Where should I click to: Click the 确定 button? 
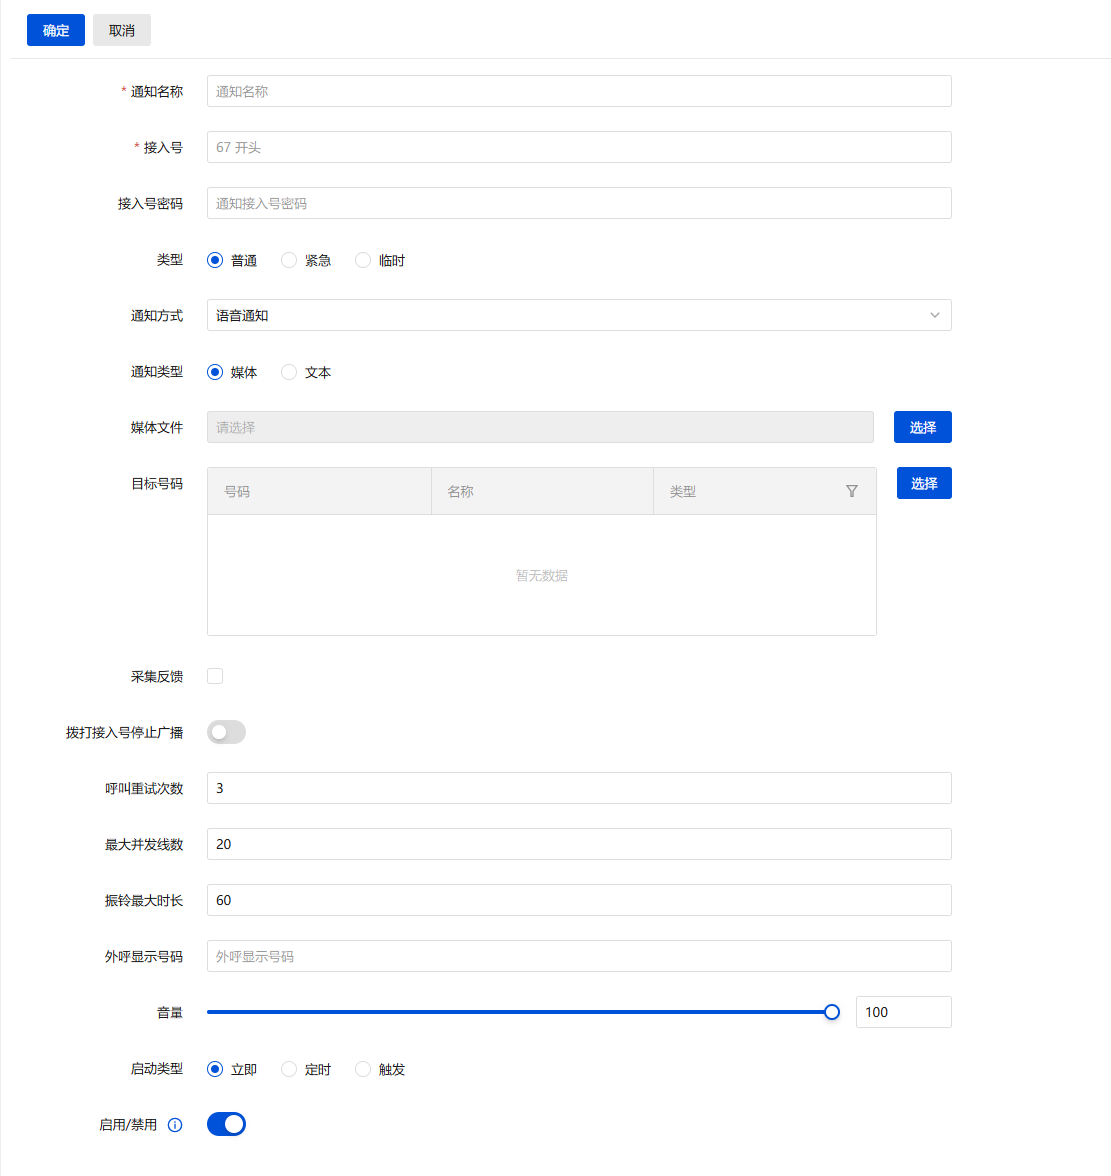click(x=56, y=30)
